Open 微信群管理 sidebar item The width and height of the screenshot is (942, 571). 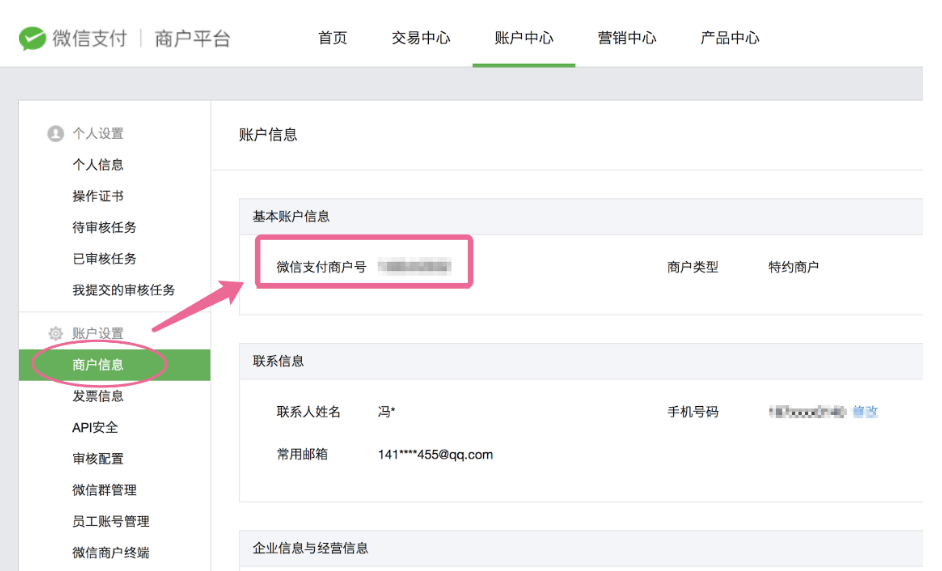(105, 490)
